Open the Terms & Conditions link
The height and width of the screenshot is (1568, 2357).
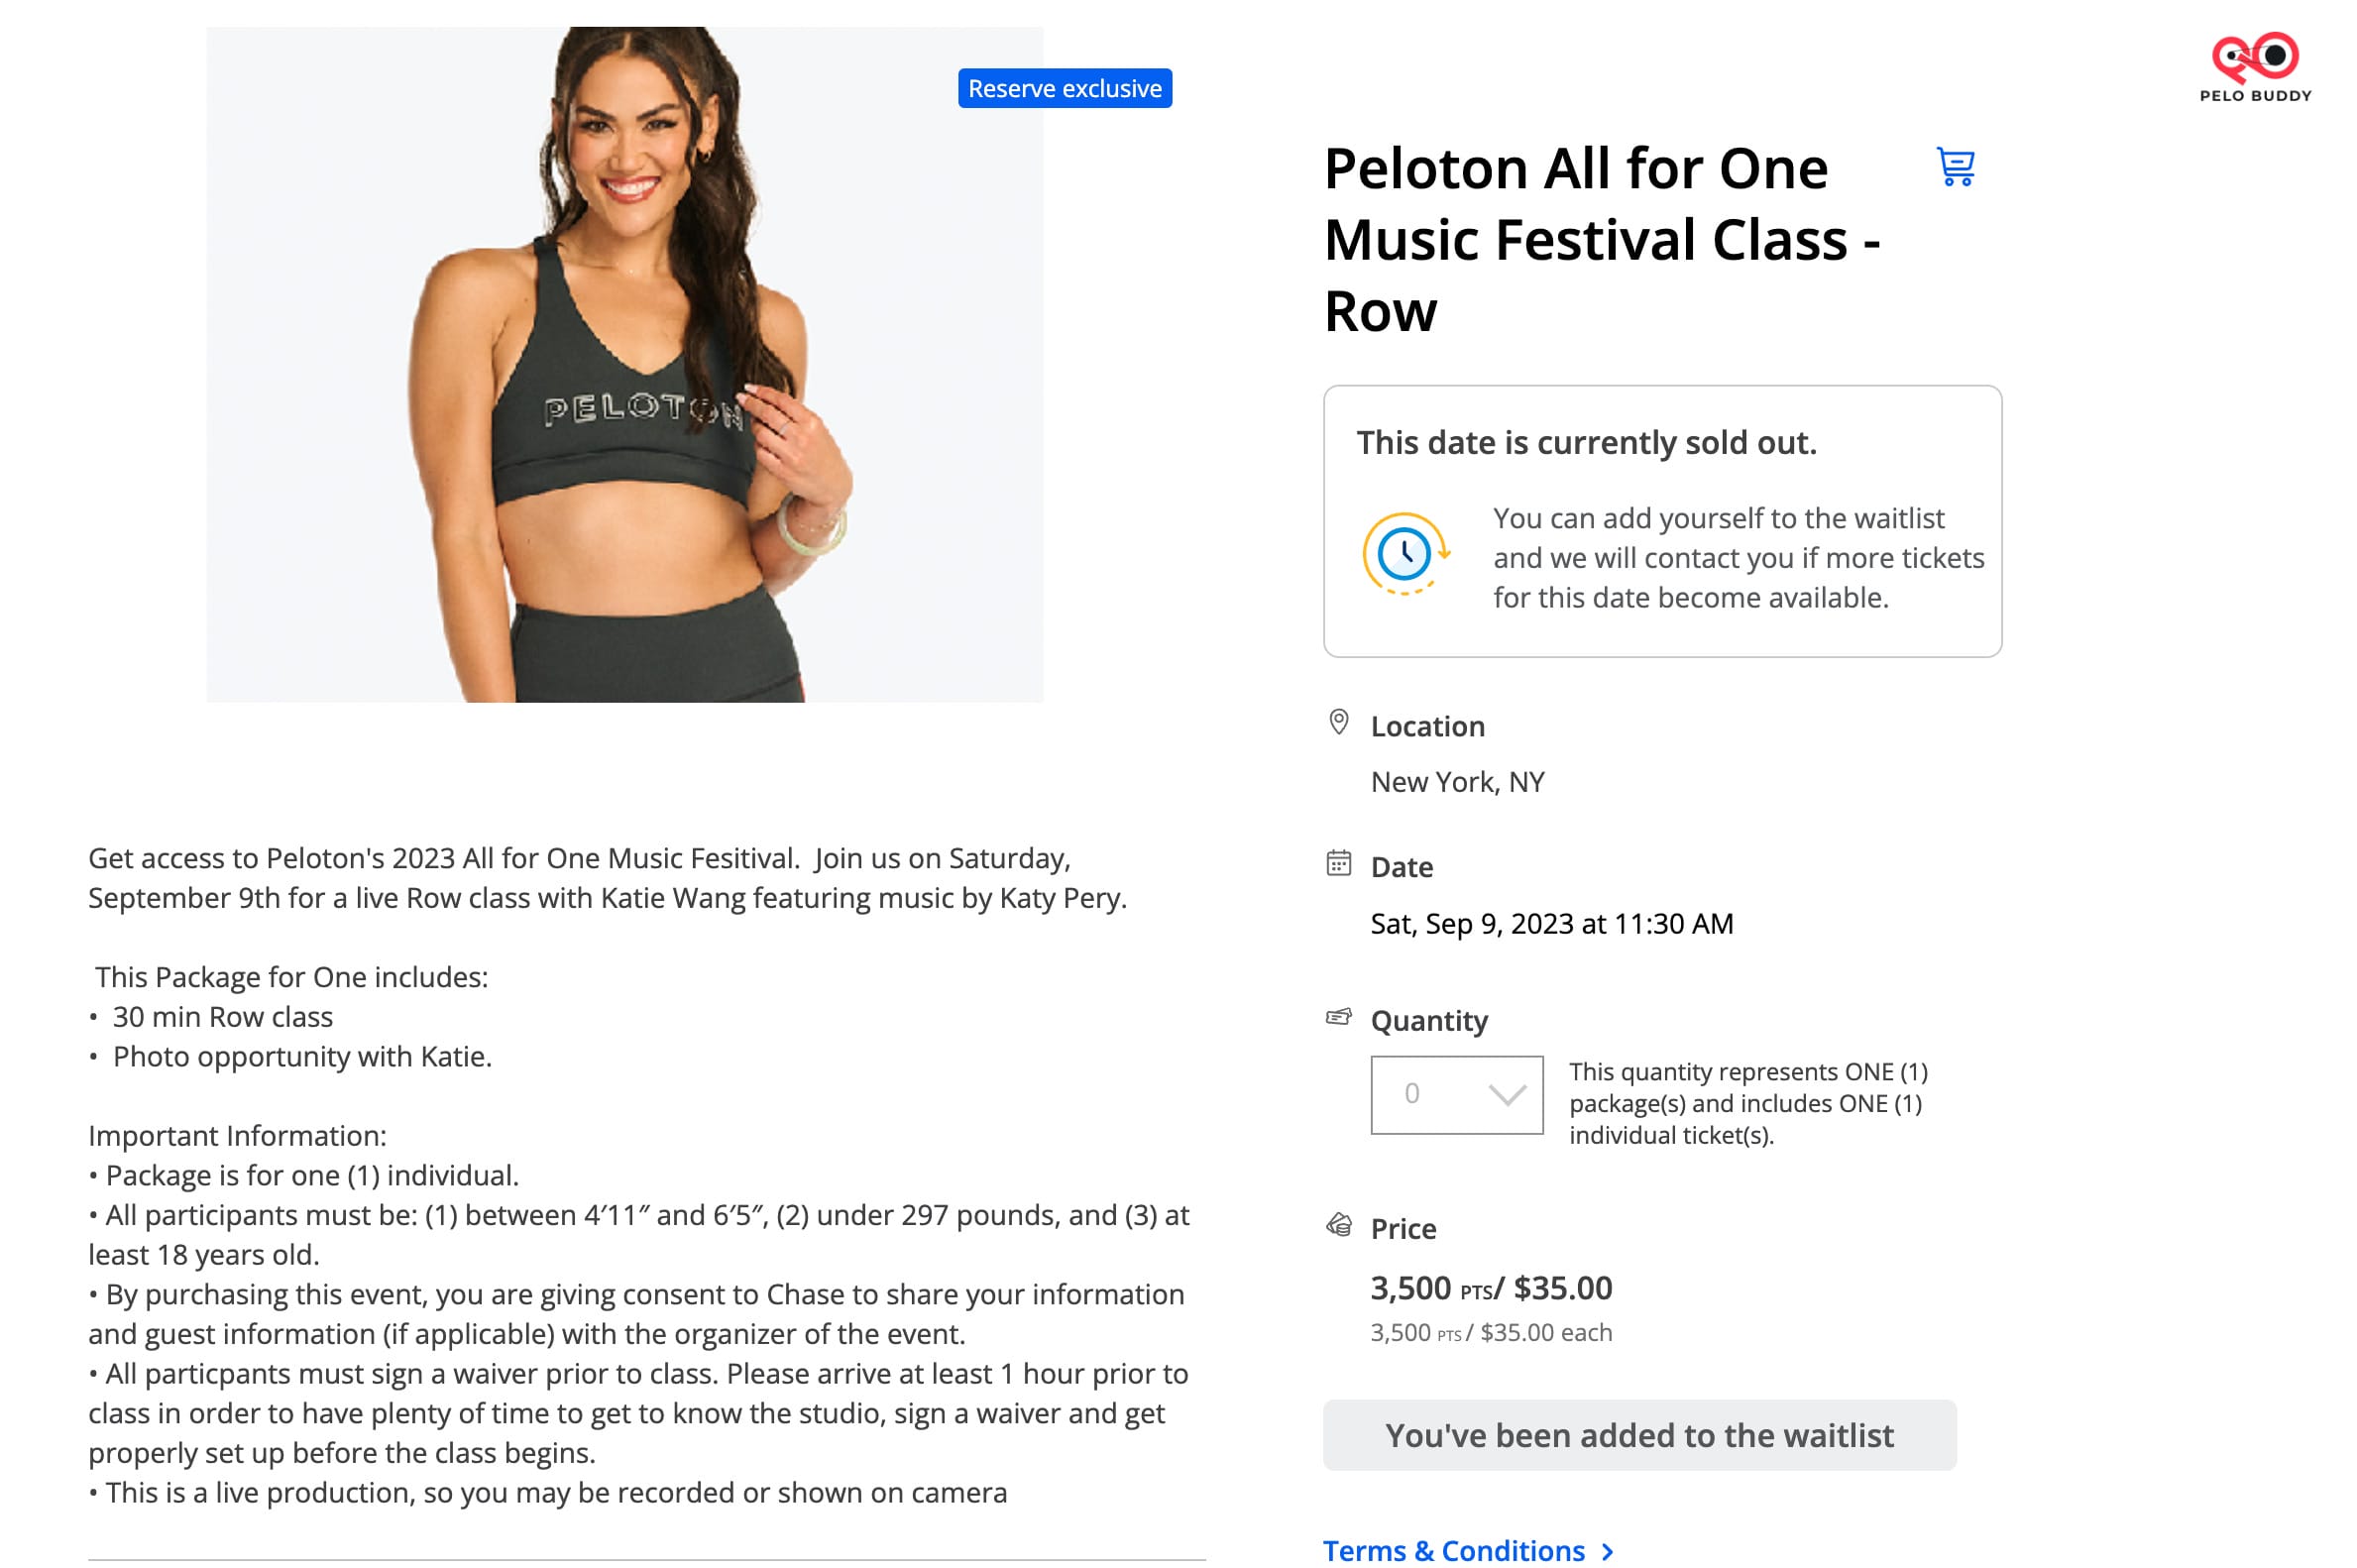[1453, 1550]
